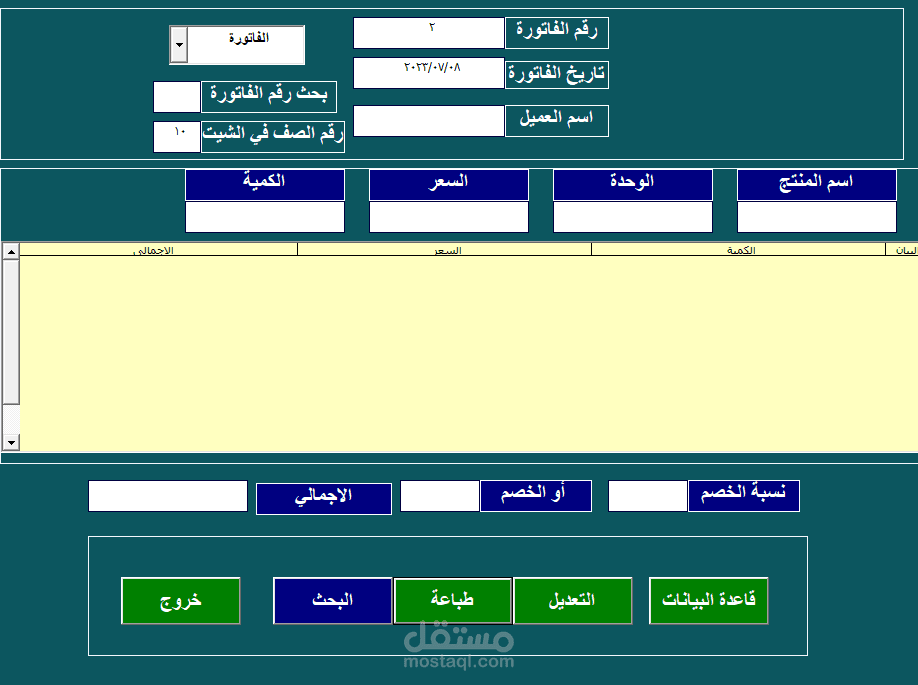918x685 pixels.
Task: Click the بحث رقم الفاتورة label
Action: tap(269, 97)
